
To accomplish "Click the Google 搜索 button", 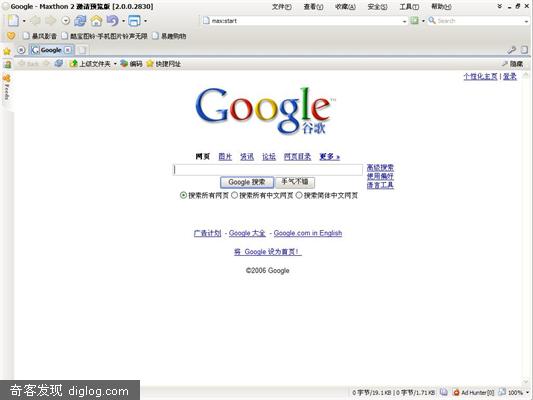I will tap(247, 182).
